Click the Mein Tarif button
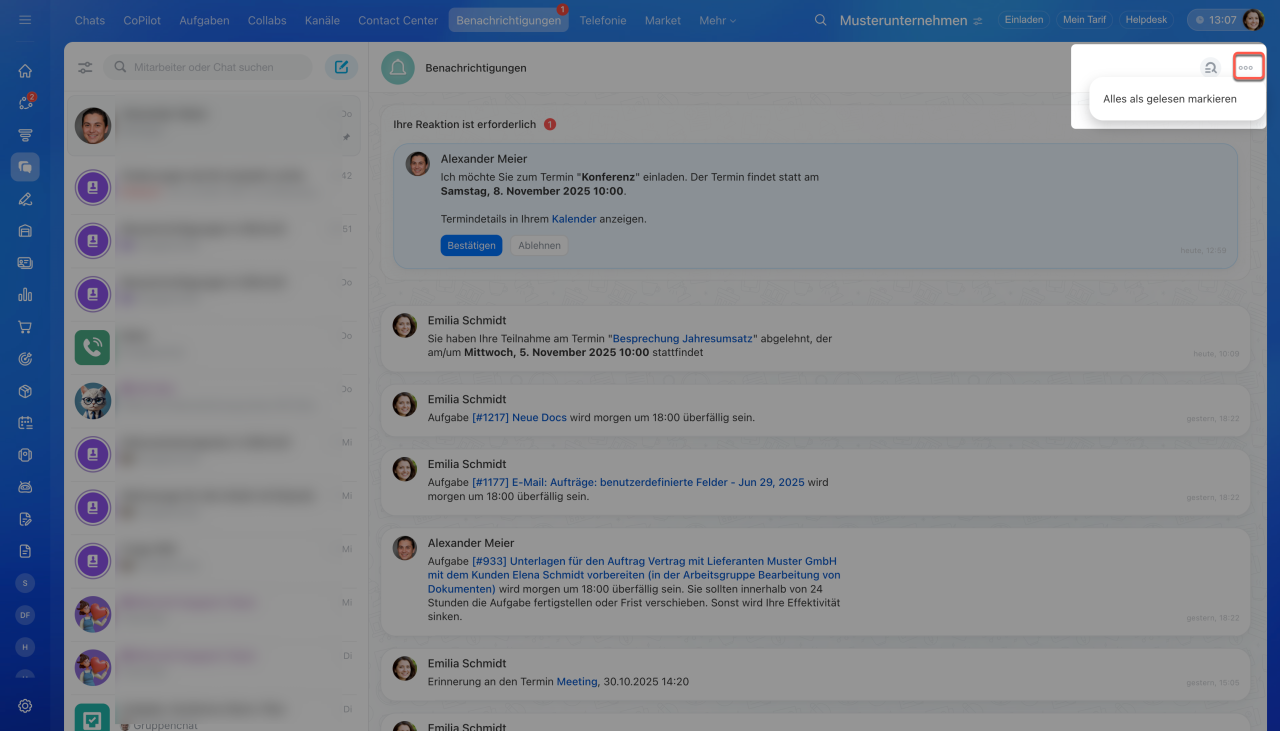Screen dimensions: 1280x731 point(1084,20)
